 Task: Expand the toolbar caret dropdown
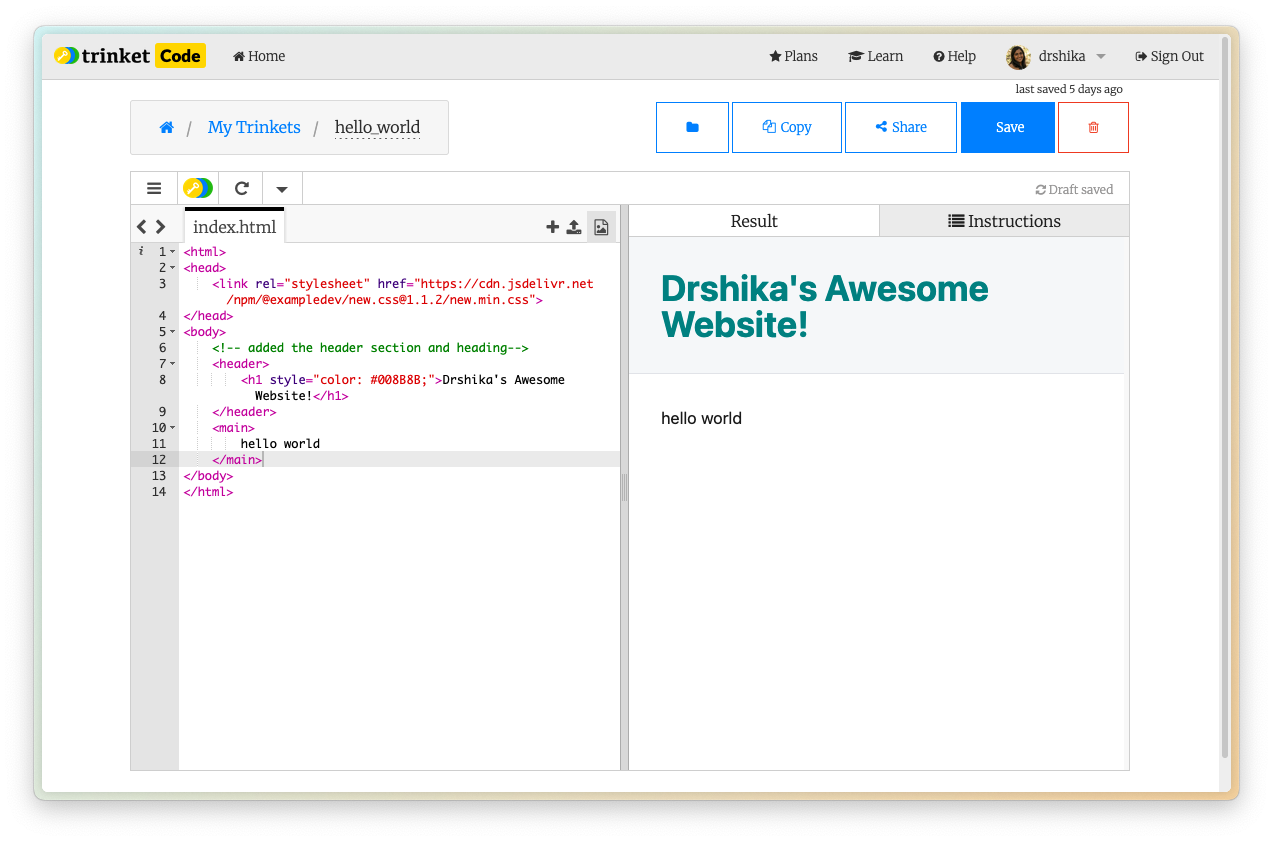coord(282,188)
